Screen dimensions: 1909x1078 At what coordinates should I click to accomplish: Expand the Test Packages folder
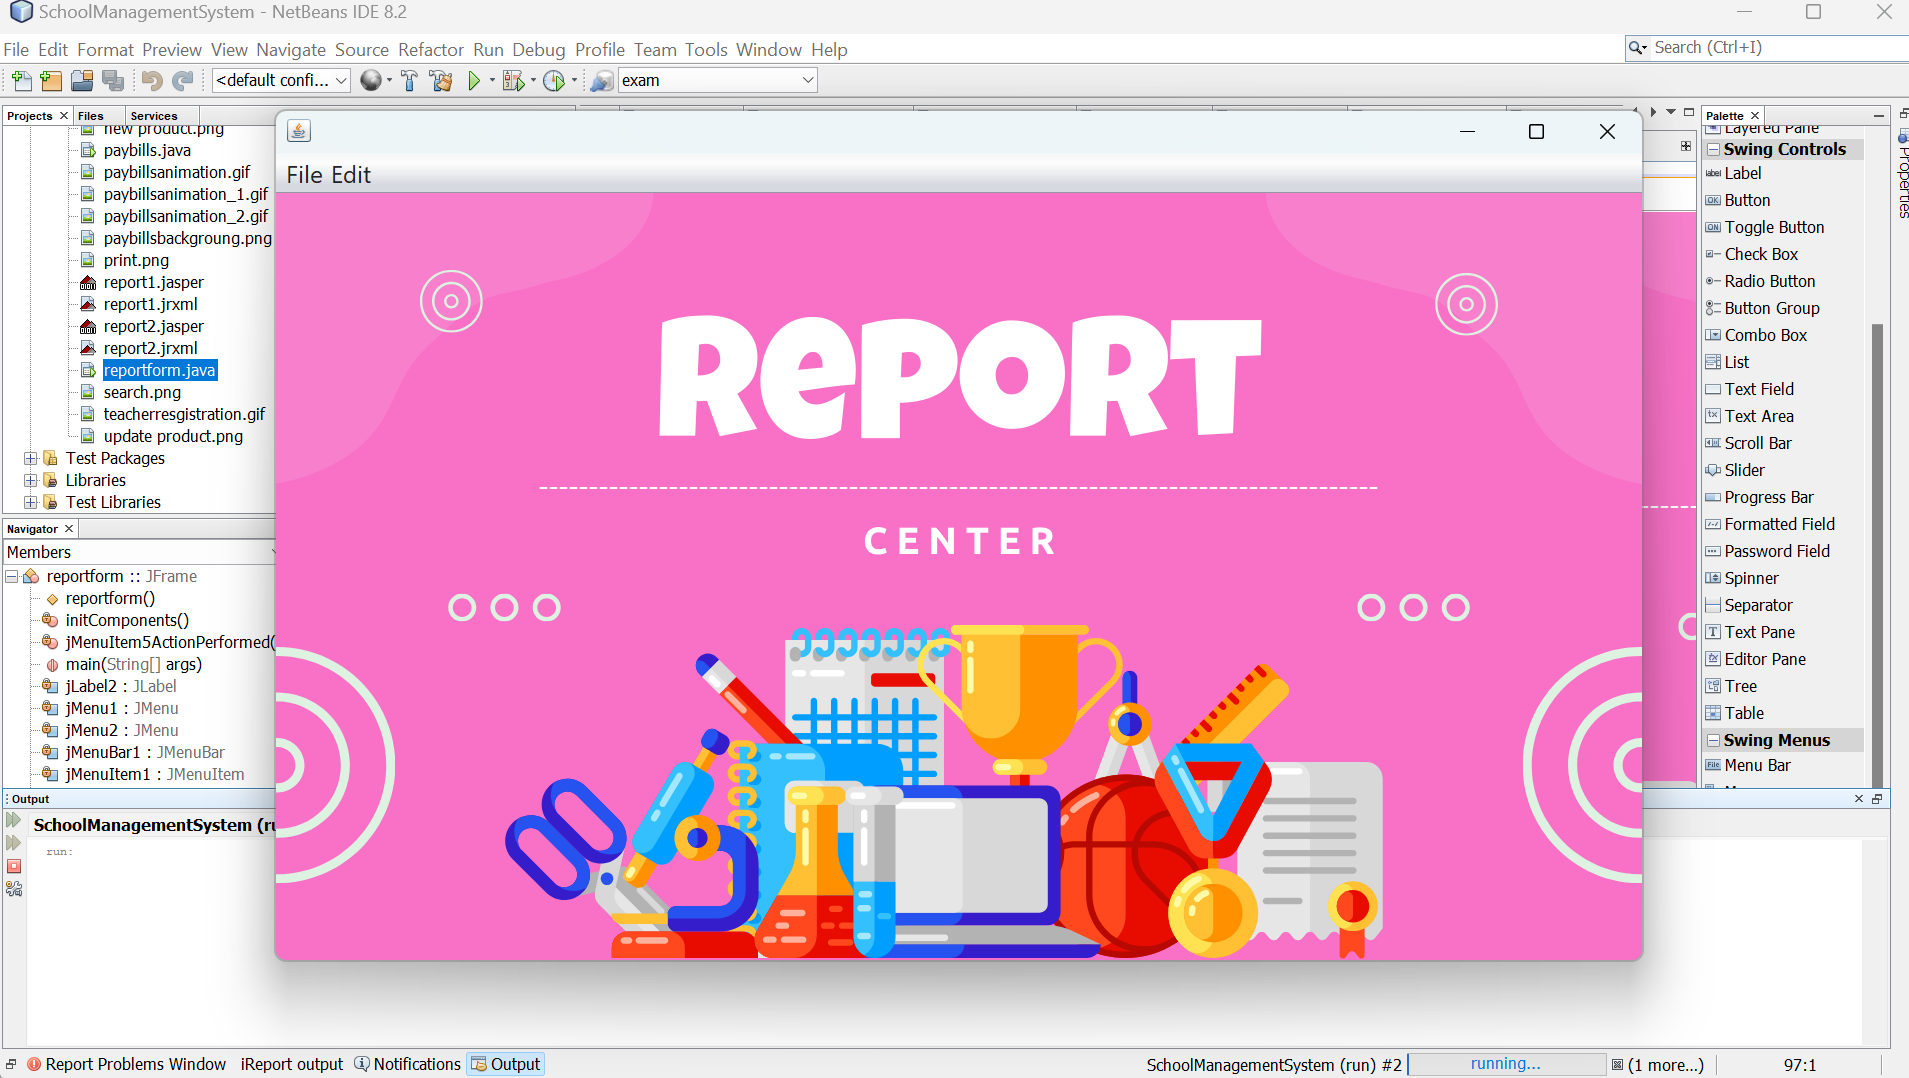point(31,459)
